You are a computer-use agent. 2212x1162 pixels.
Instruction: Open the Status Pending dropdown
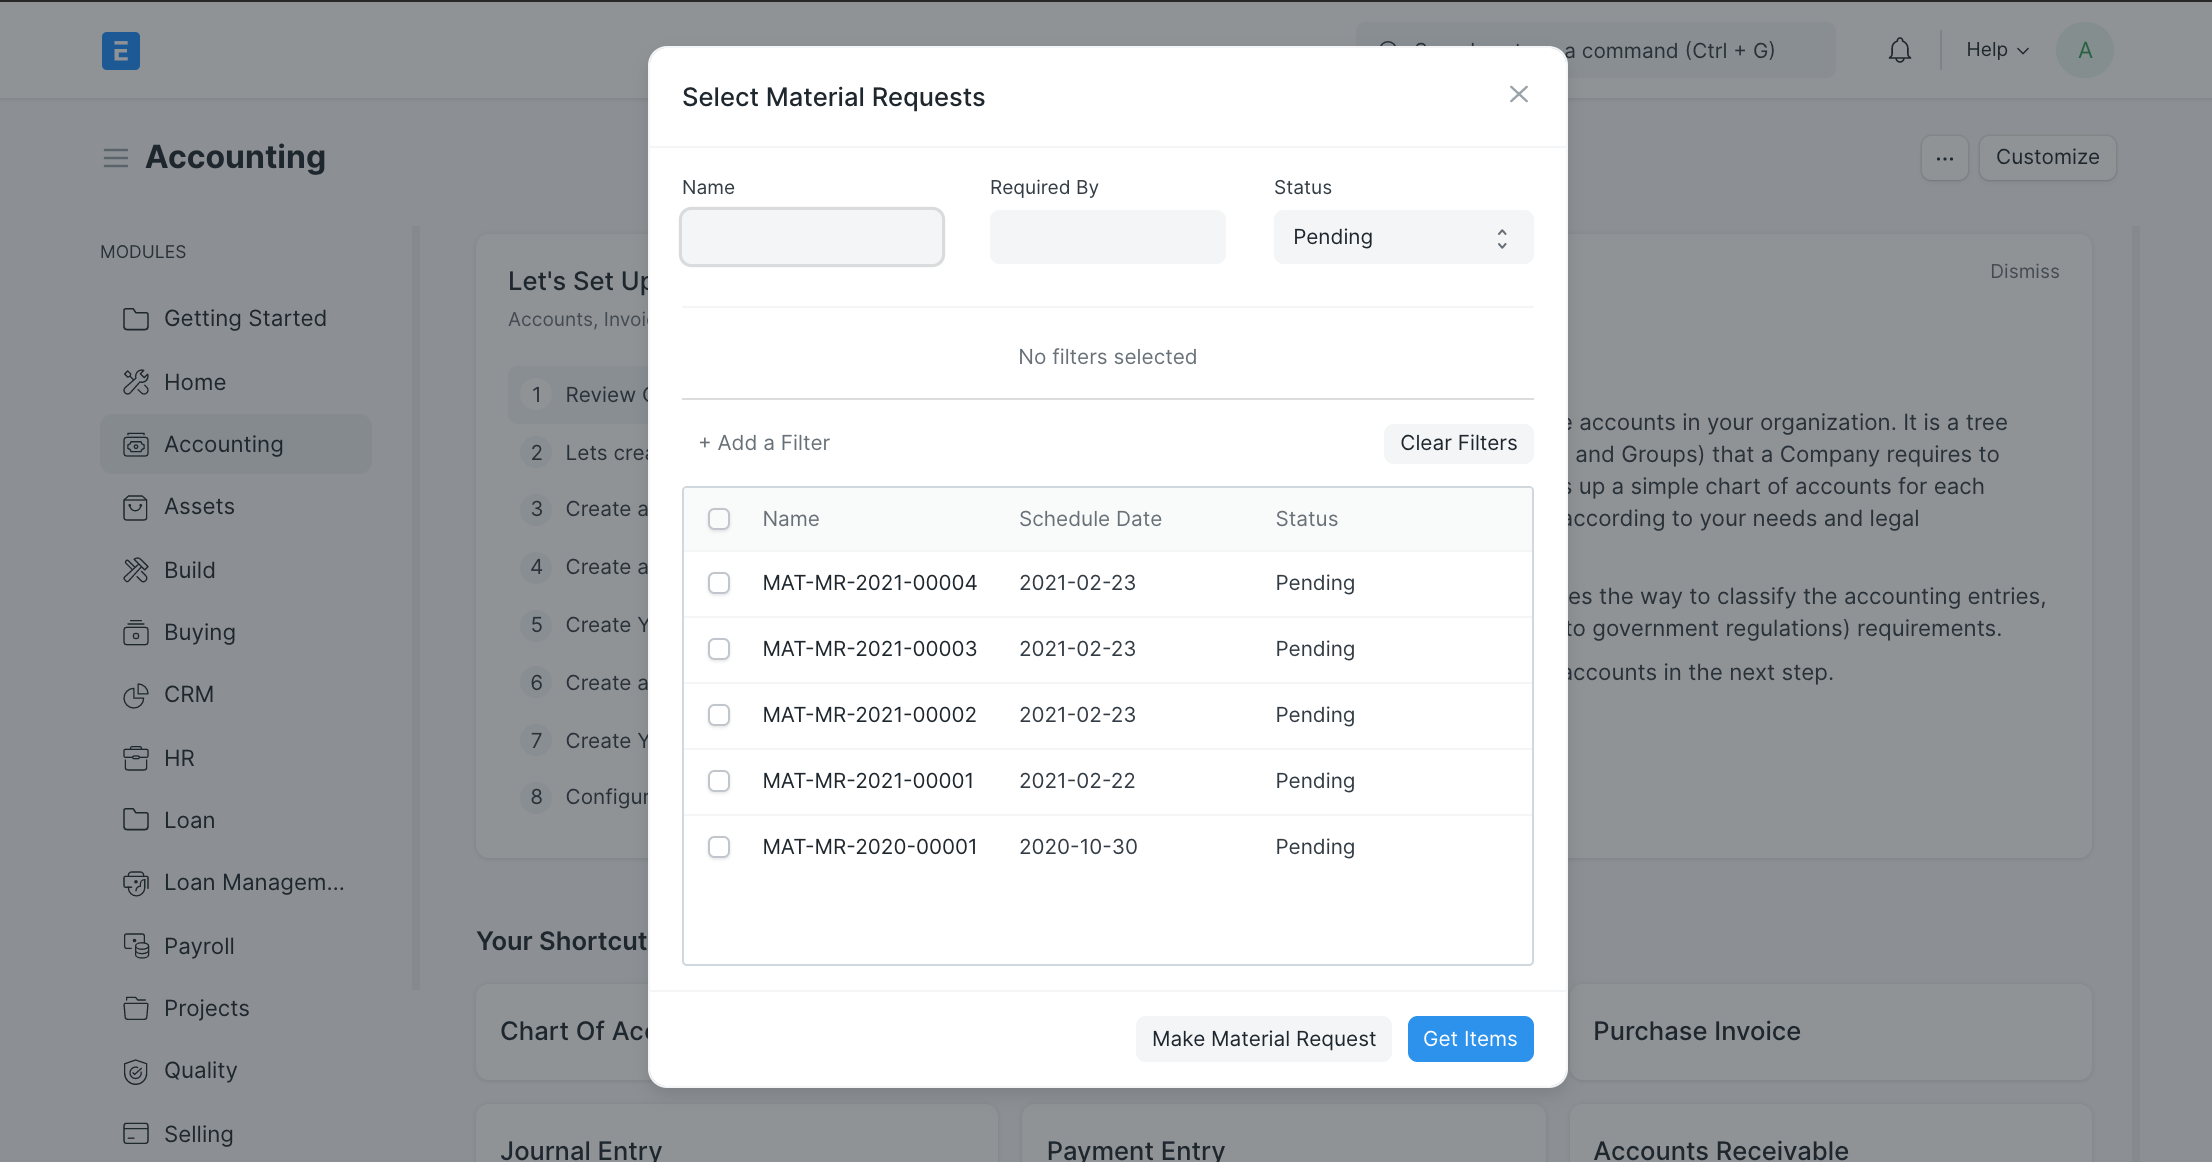click(x=1402, y=237)
